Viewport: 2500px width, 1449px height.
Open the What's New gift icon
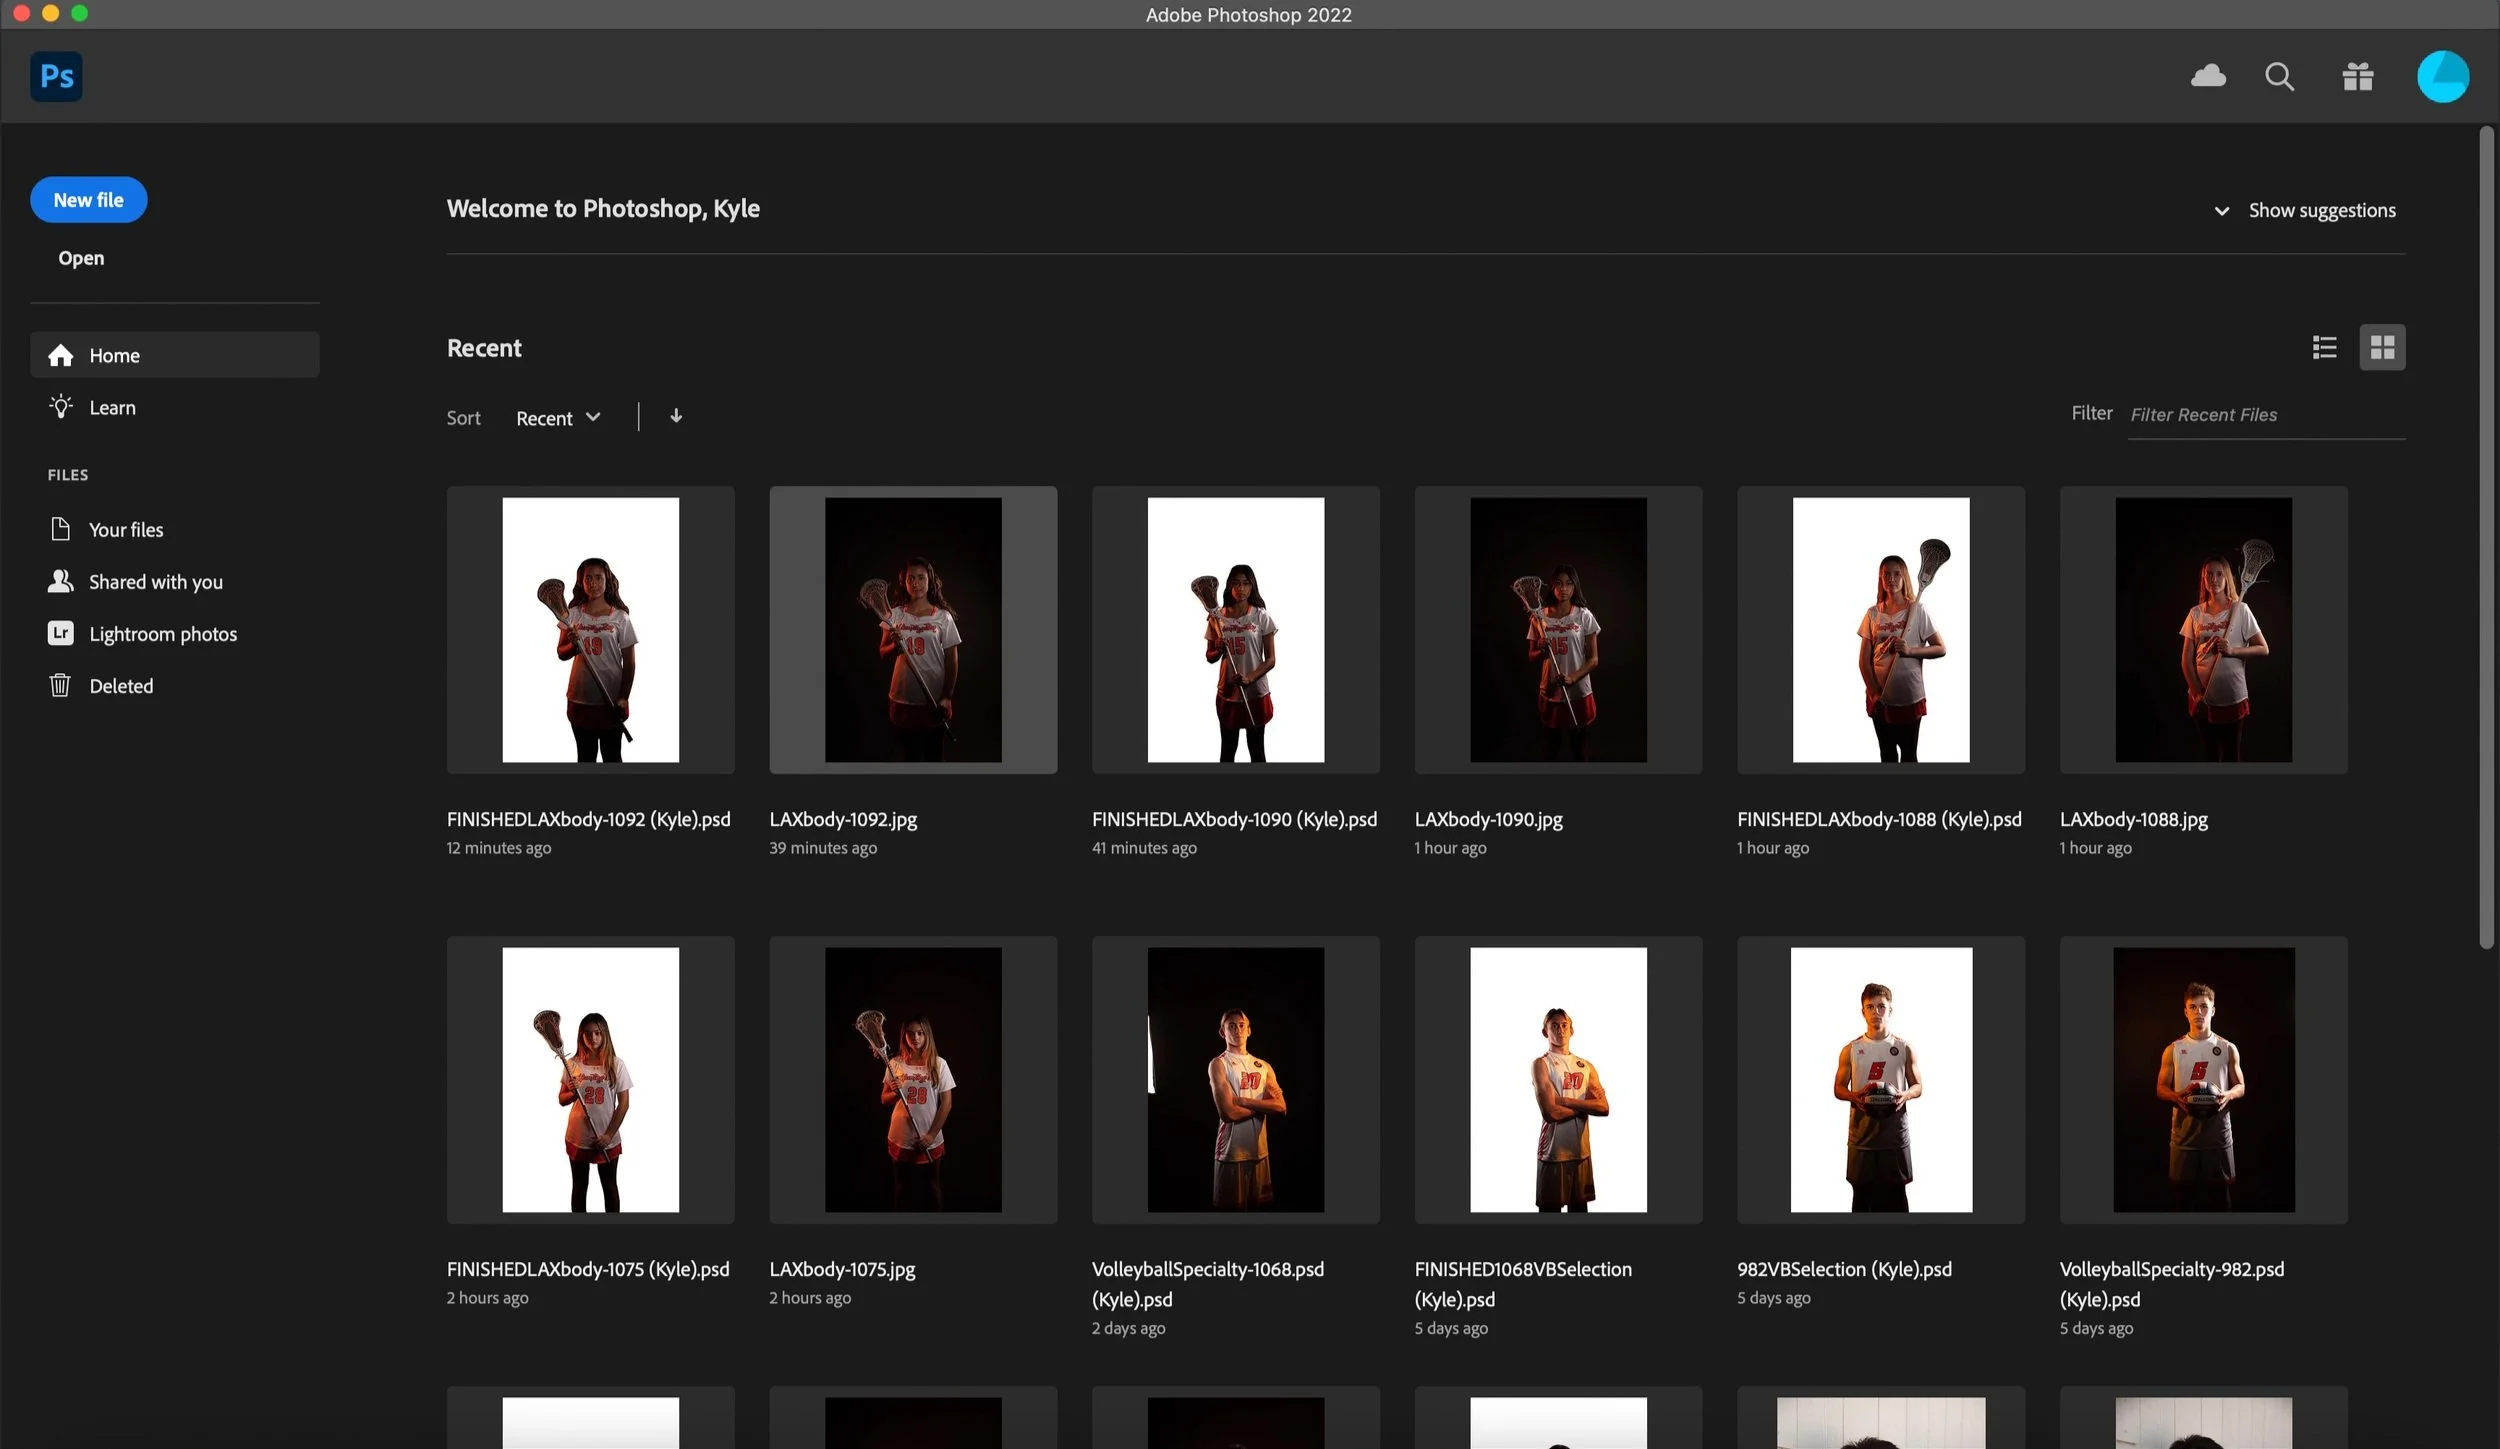(2357, 76)
